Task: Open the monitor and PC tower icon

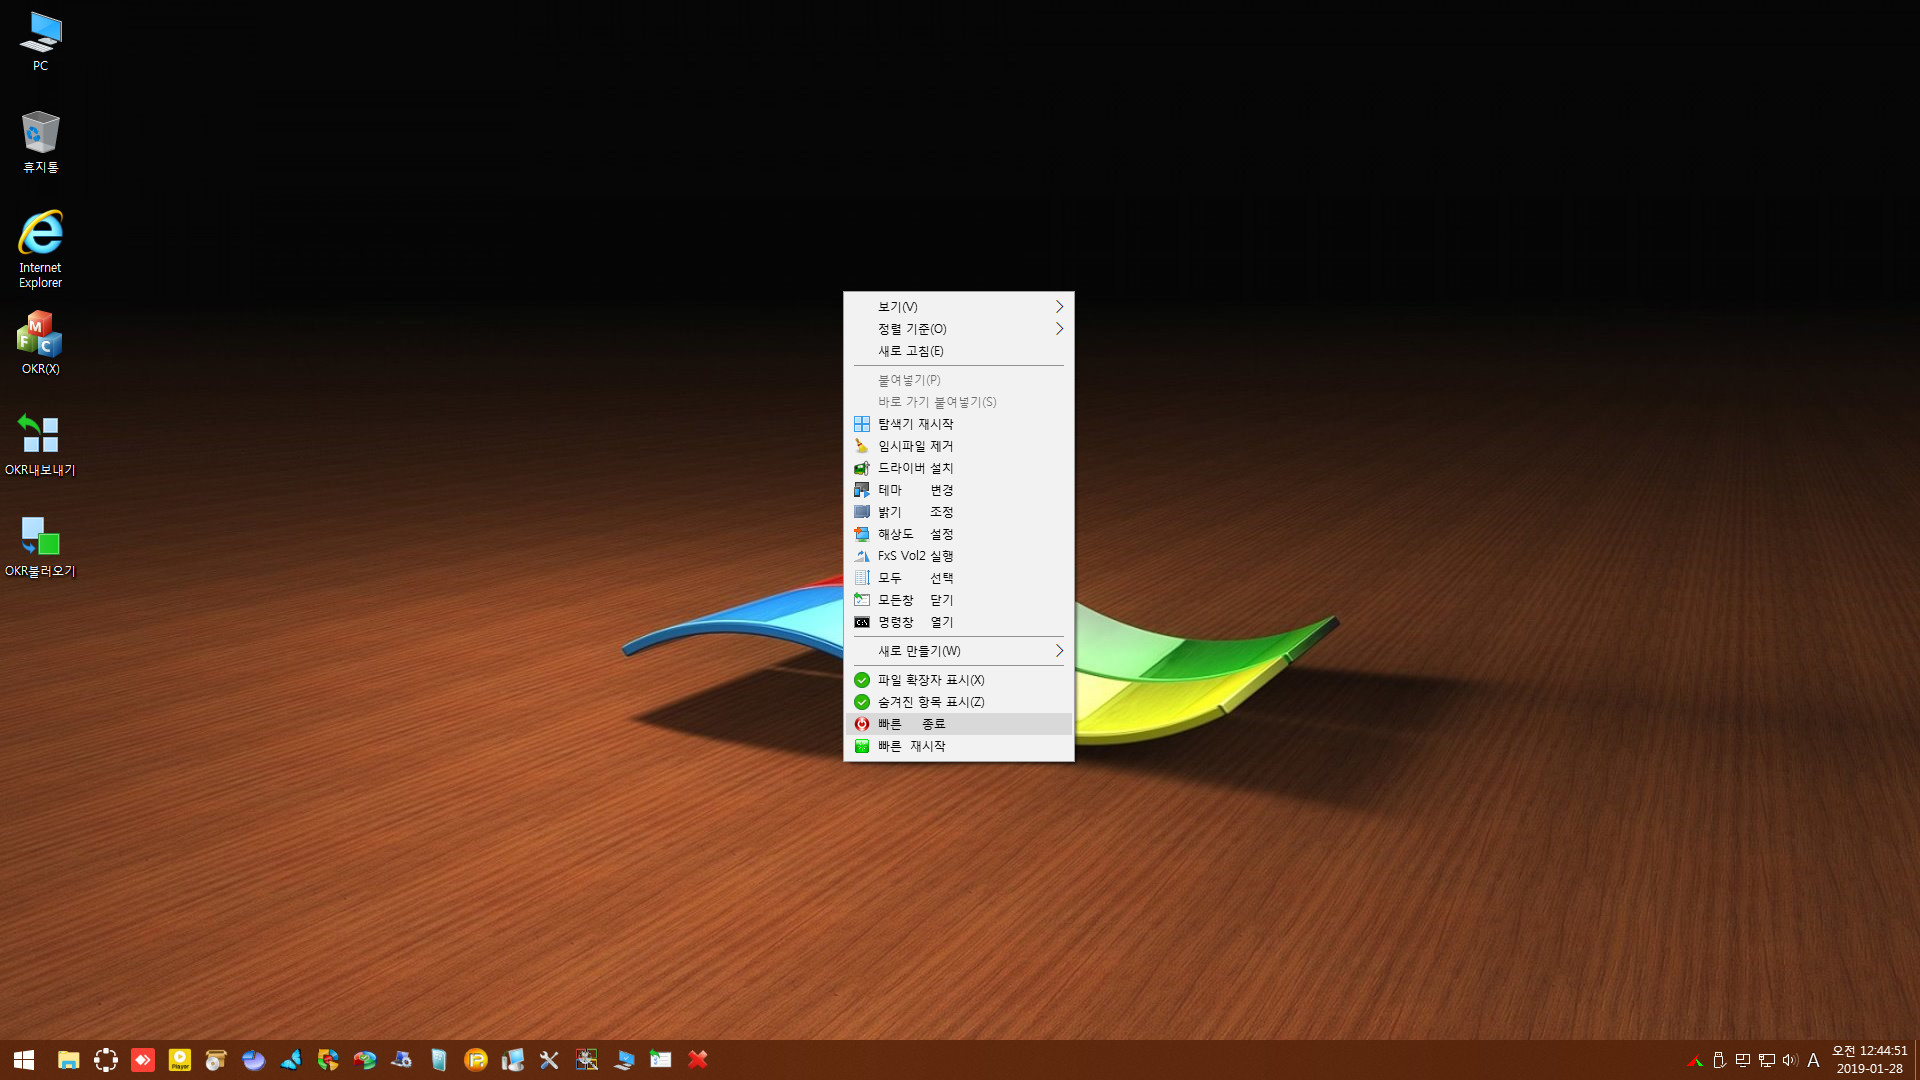Action: [x=513, y=1060]
